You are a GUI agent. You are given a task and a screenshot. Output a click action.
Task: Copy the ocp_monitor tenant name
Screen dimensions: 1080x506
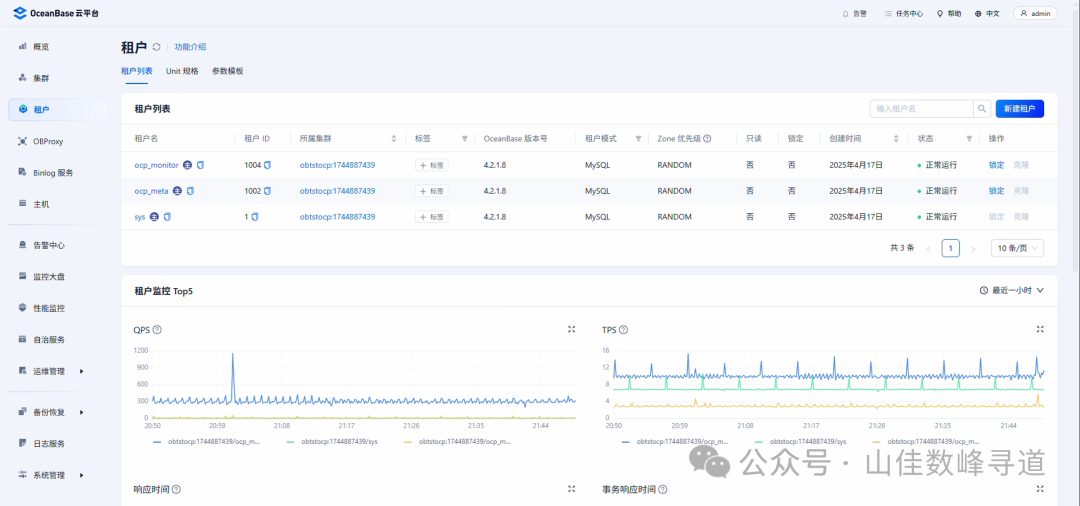click(200, 165)
